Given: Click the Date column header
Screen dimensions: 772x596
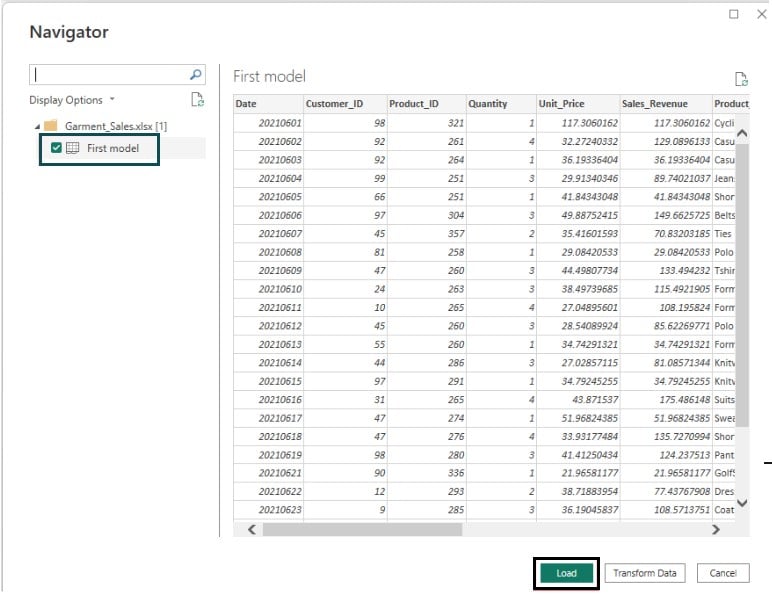Looking at the screenshot, I should click(268, 104).
